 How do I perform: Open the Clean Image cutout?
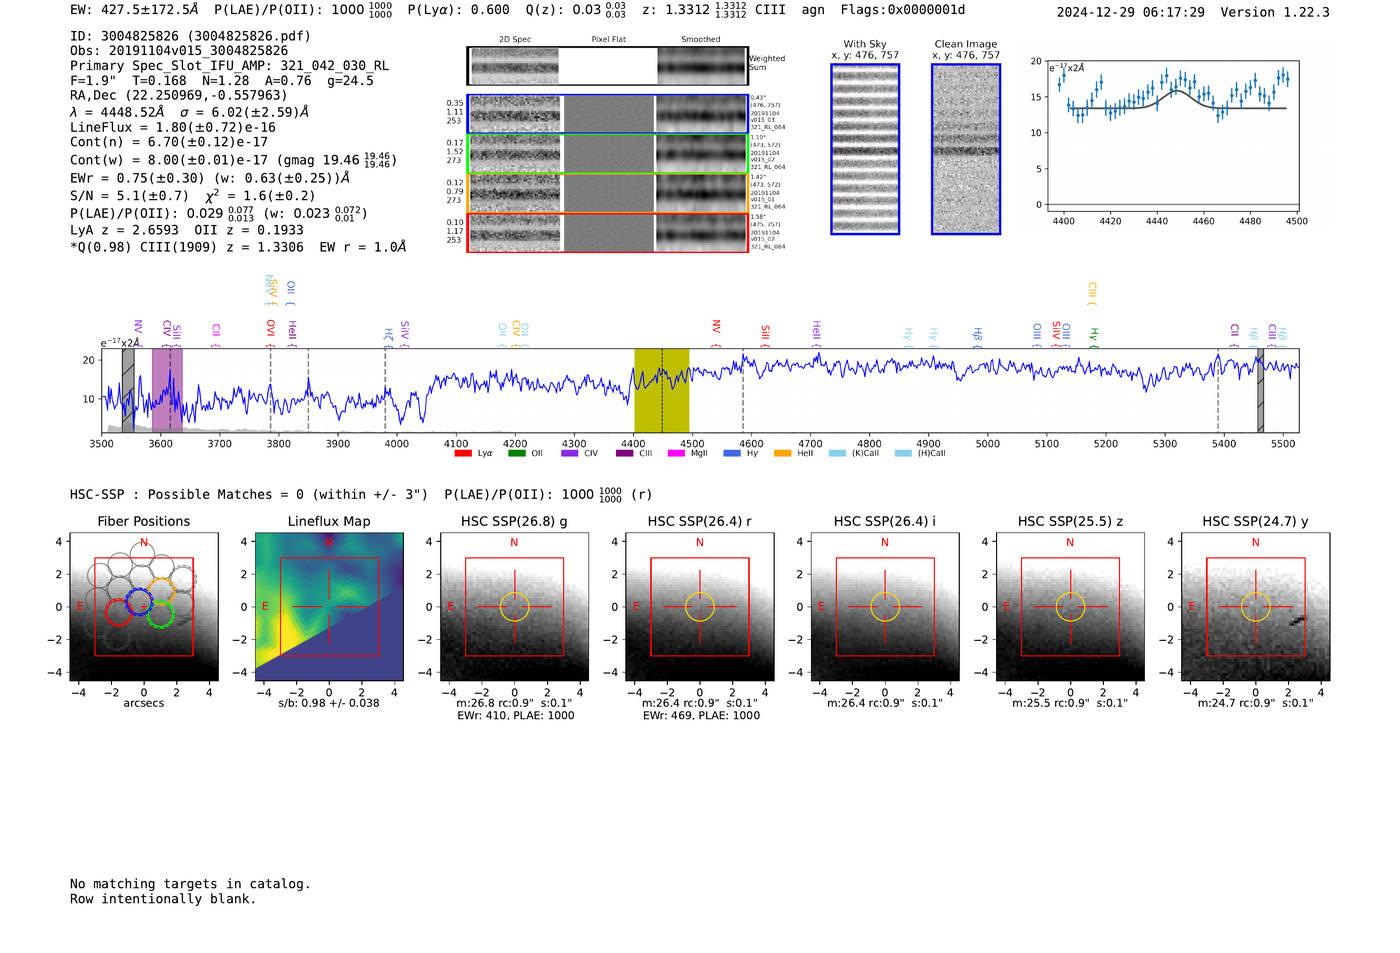pos(966,149)
